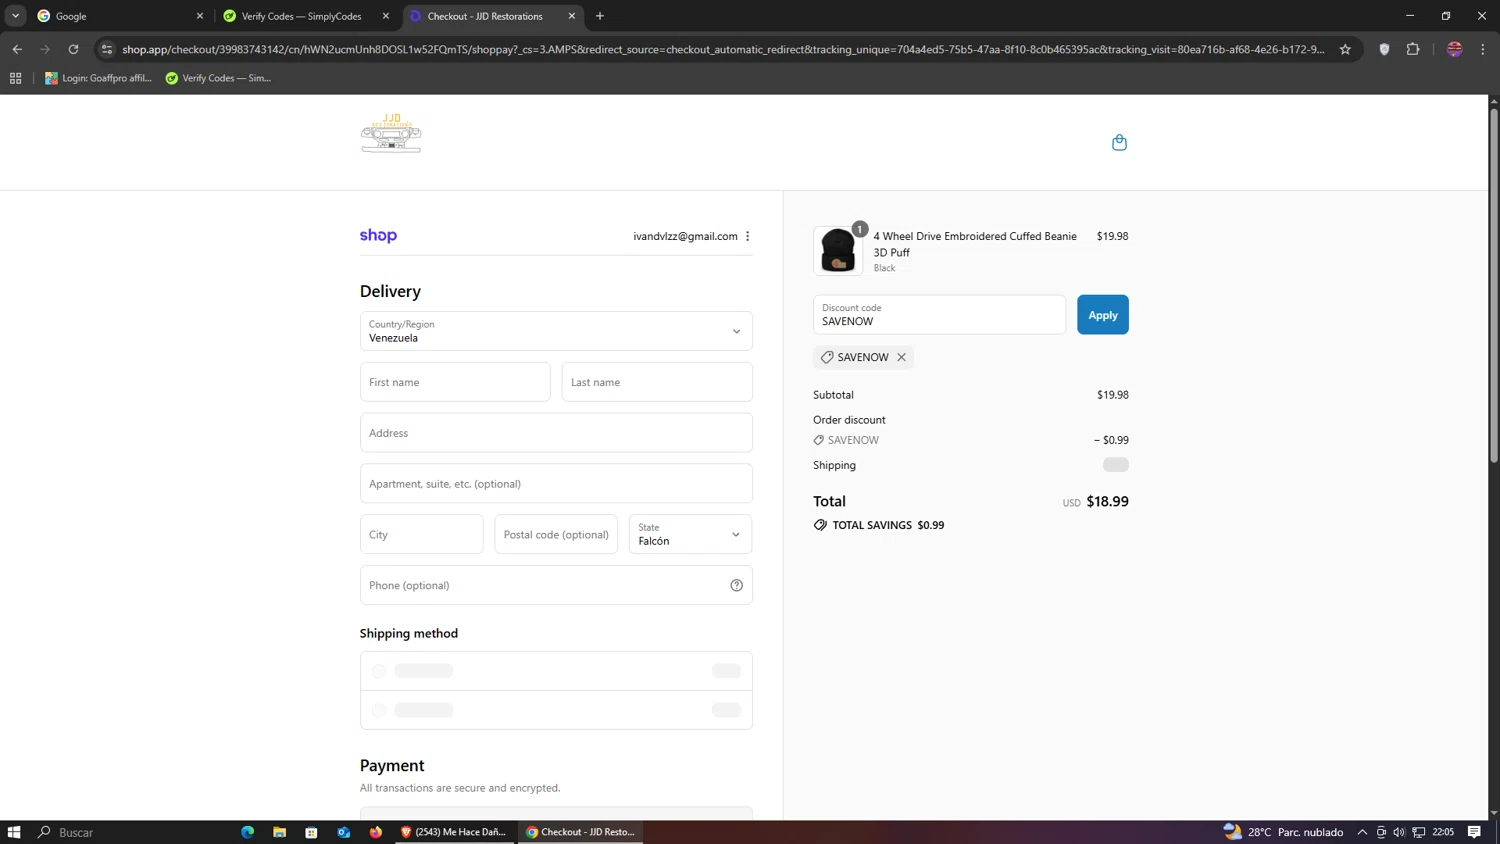Click the Phone (optional) field

tap(556, 585)
